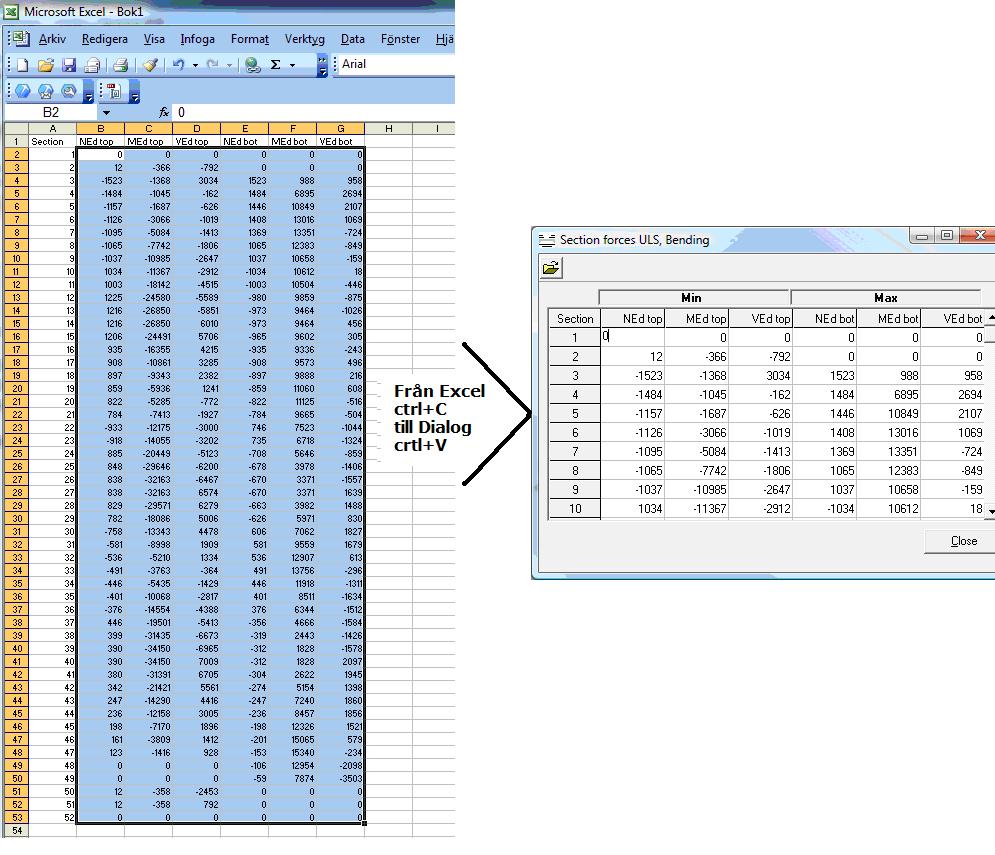Image resolution: width=995 pixels, height=855 pixels.
Task: Click the print preview icon
Action: coord(92,65)
